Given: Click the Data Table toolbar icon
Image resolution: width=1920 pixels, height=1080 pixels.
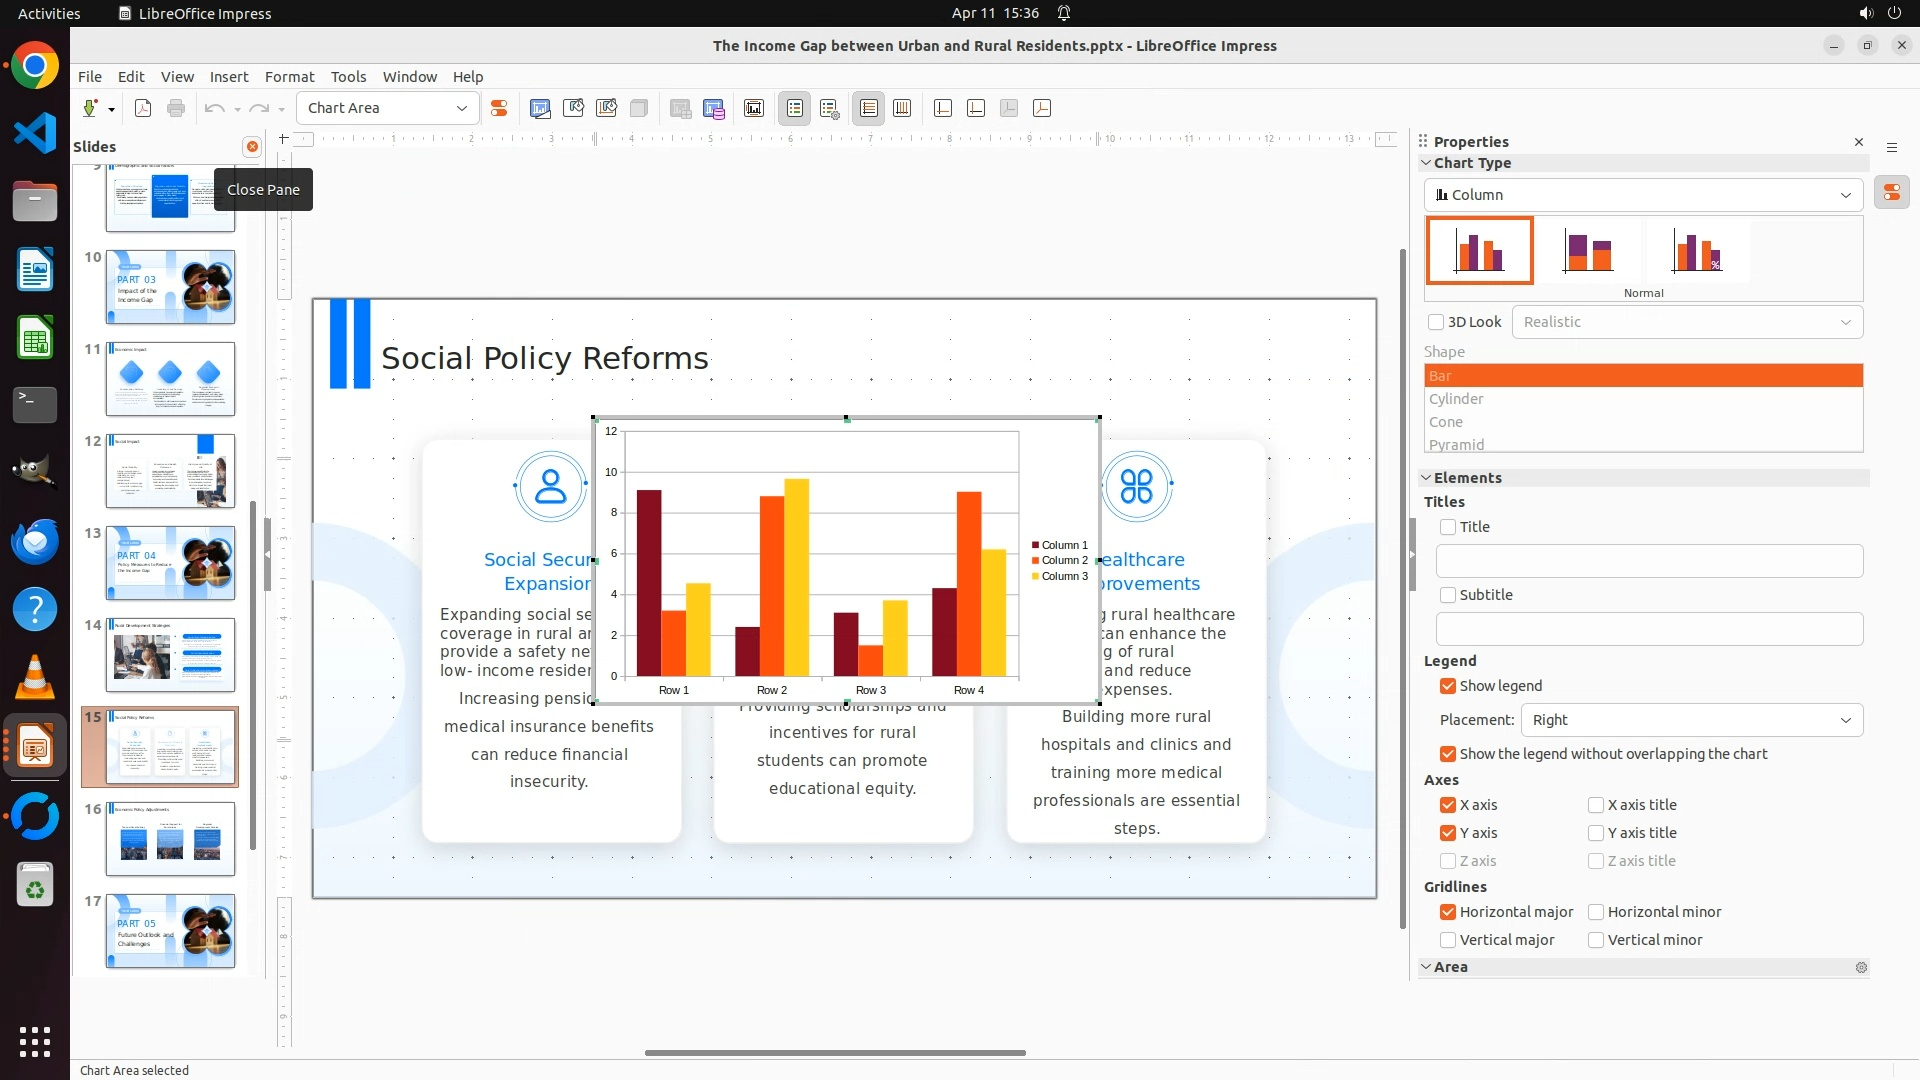Looking at the screenshot, I should [713, 108].
